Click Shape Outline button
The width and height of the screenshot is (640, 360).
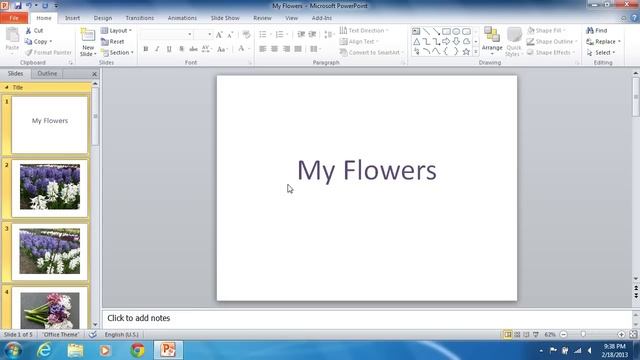(552, 42)
